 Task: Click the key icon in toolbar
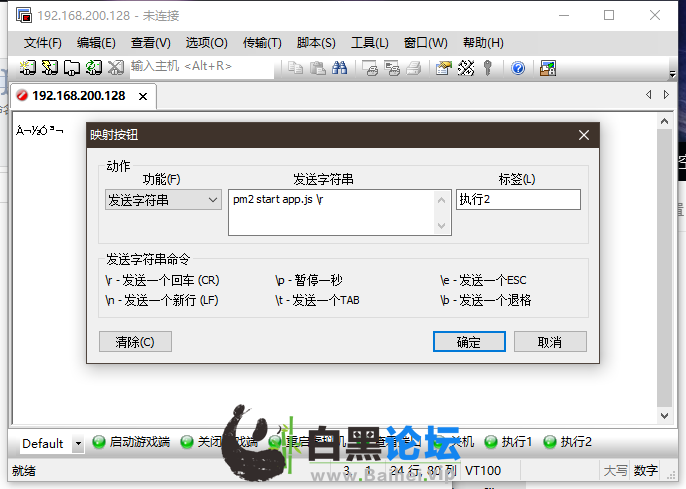(x=488, y=68)
